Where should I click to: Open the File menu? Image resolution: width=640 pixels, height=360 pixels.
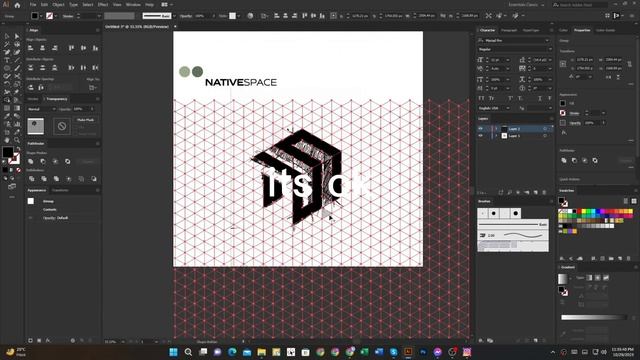[33, 5]
